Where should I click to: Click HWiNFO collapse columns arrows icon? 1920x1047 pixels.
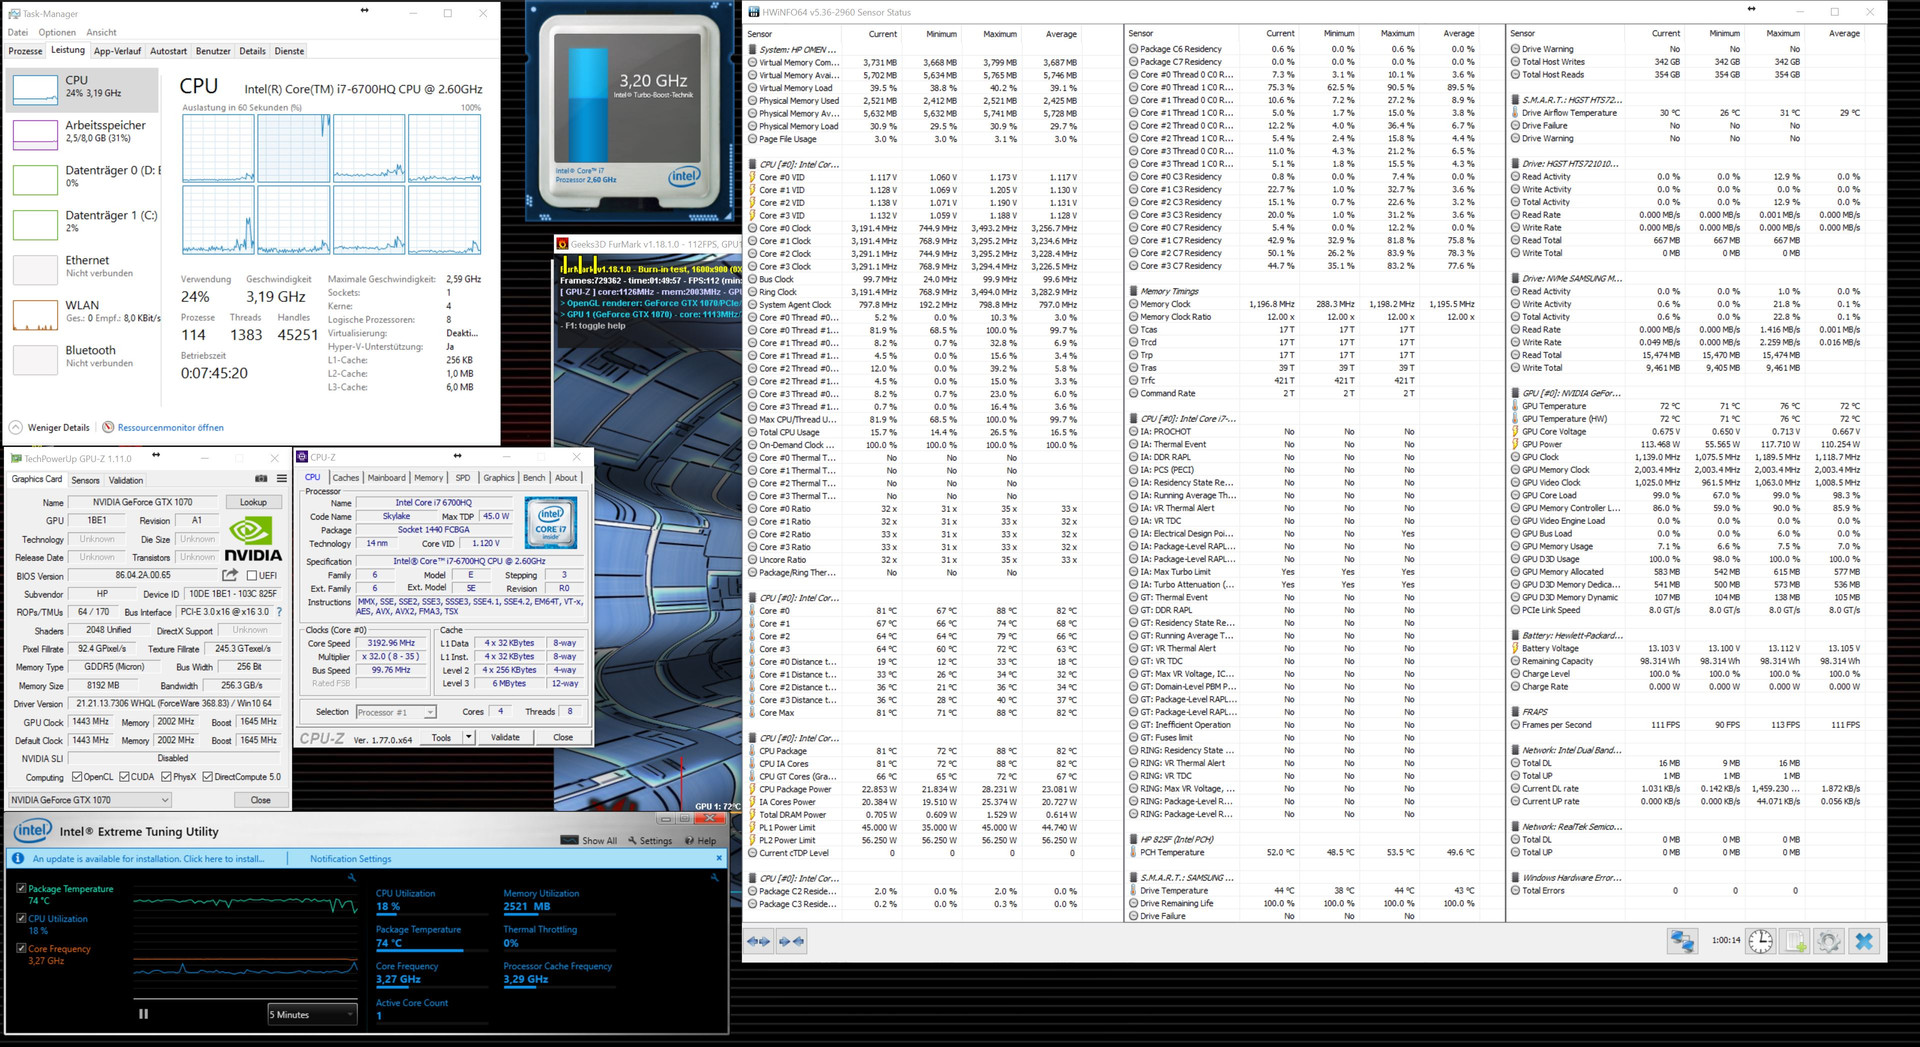(x=791, y=941)
